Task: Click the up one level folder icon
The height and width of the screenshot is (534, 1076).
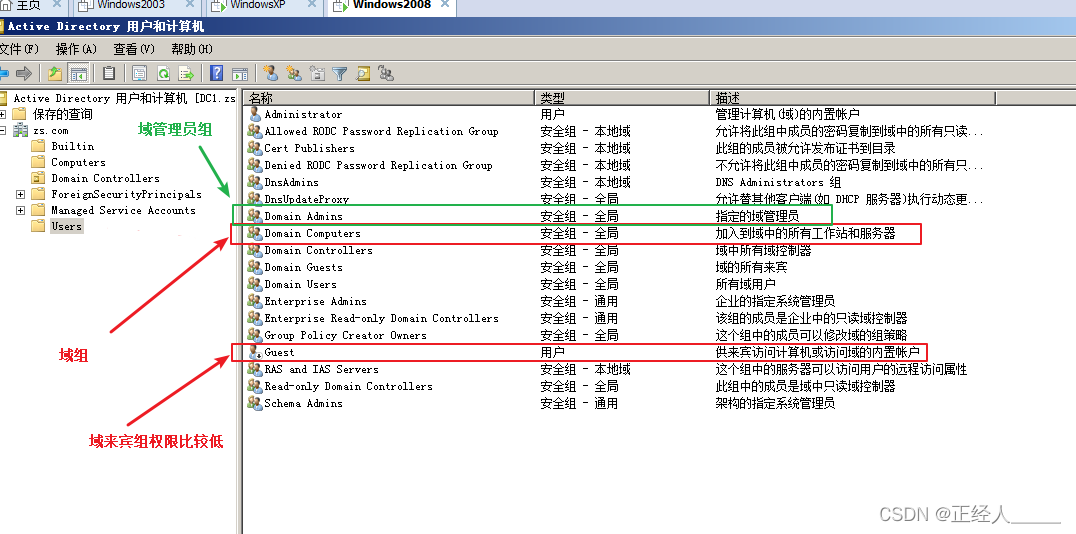Action: pos(55,73)
